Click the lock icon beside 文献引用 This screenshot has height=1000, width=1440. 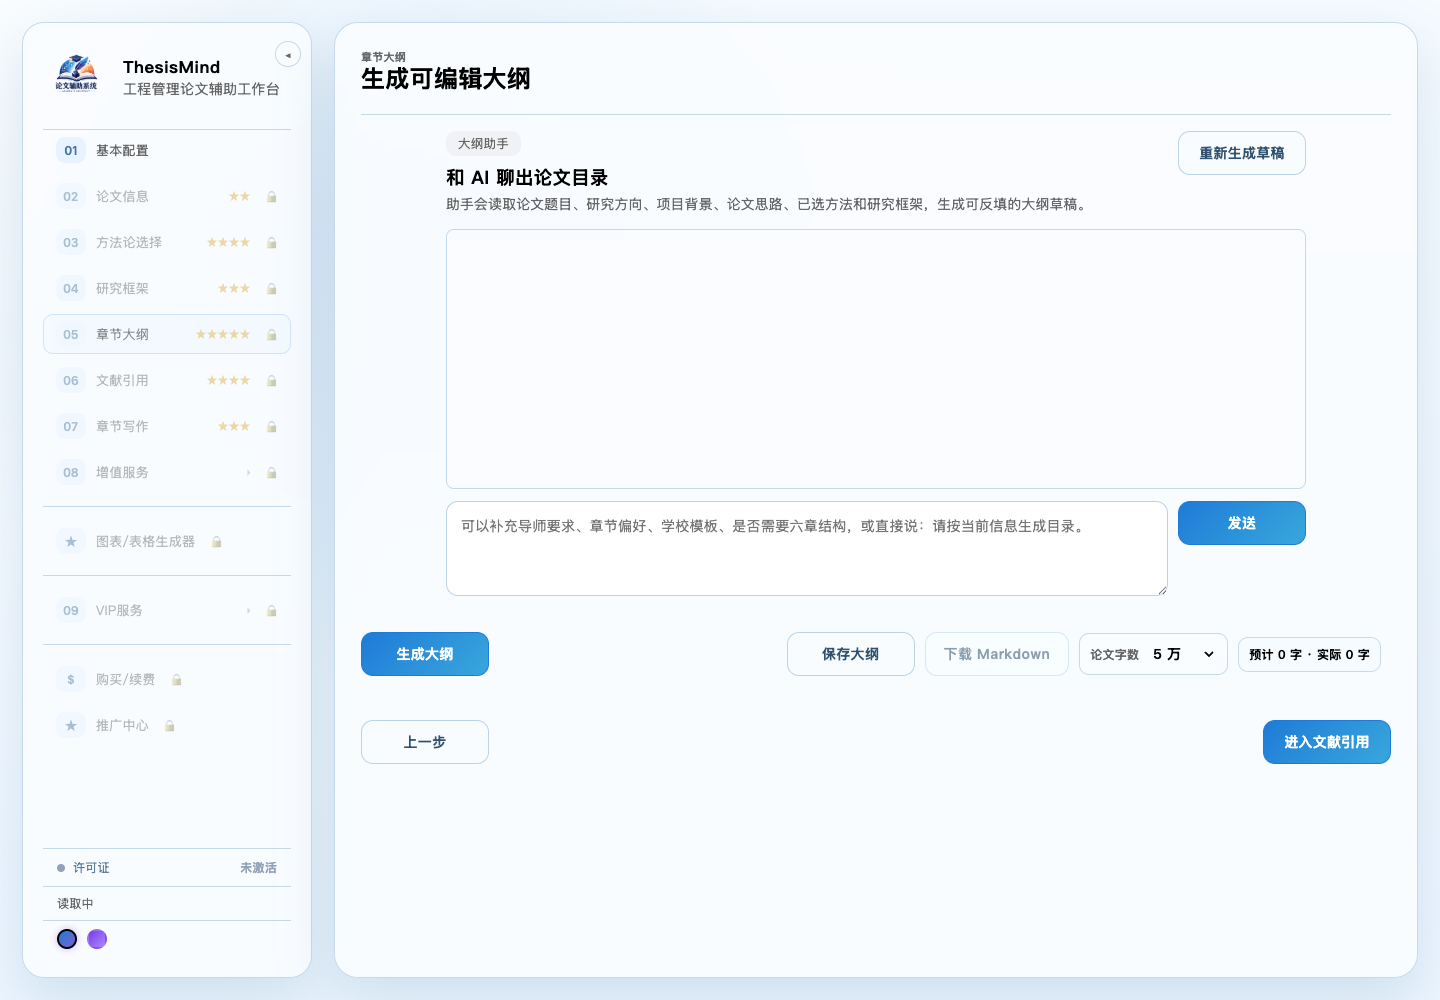tap(272, 381)
